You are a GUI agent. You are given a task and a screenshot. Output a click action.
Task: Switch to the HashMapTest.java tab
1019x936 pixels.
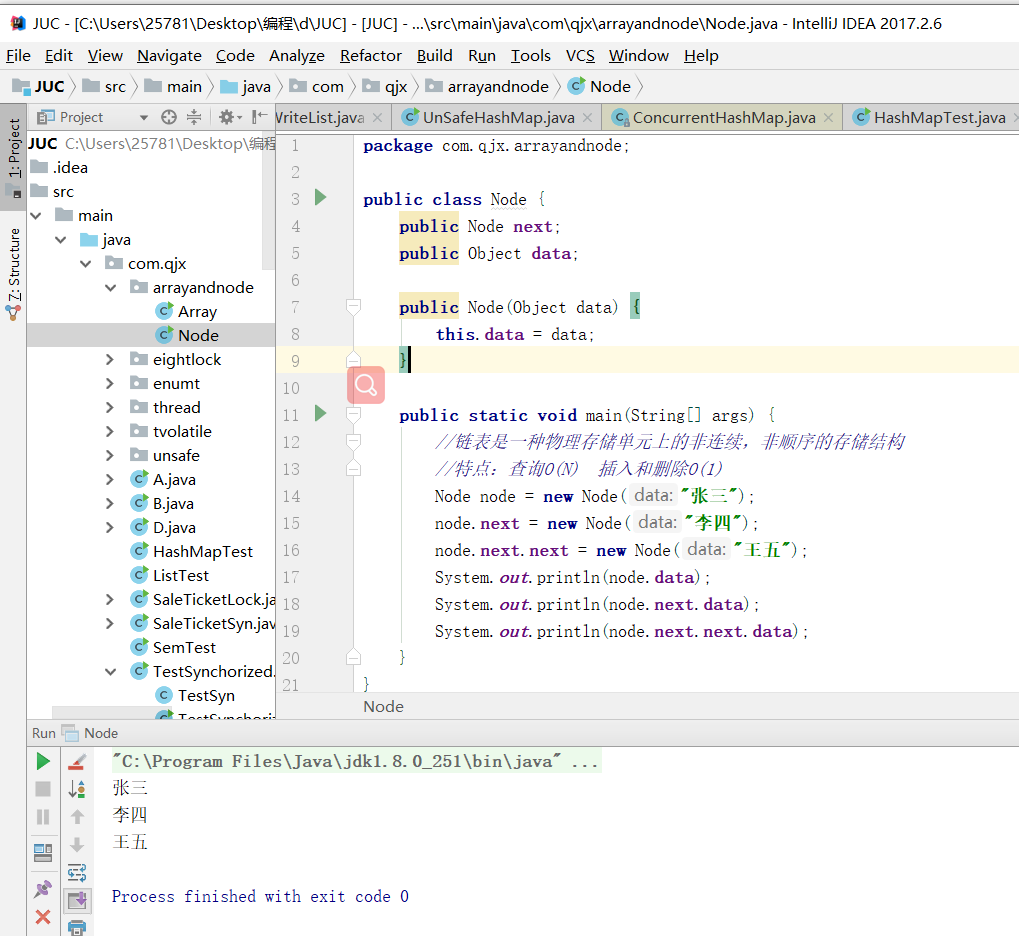(940, 117)
